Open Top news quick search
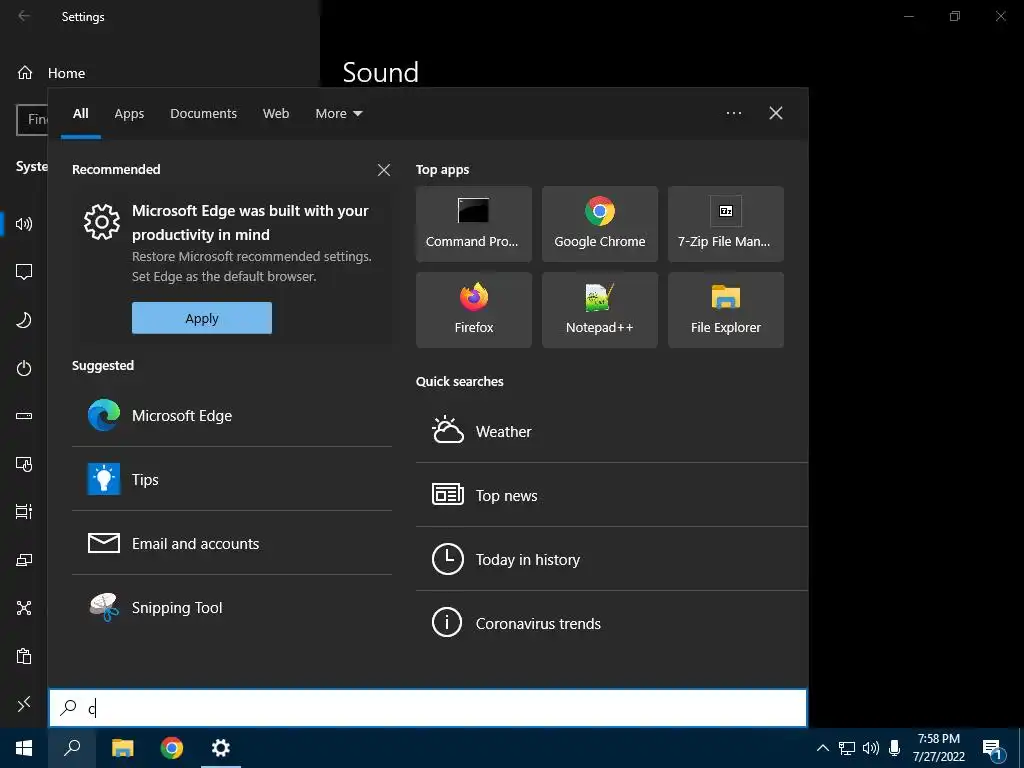 coord(612,496)
